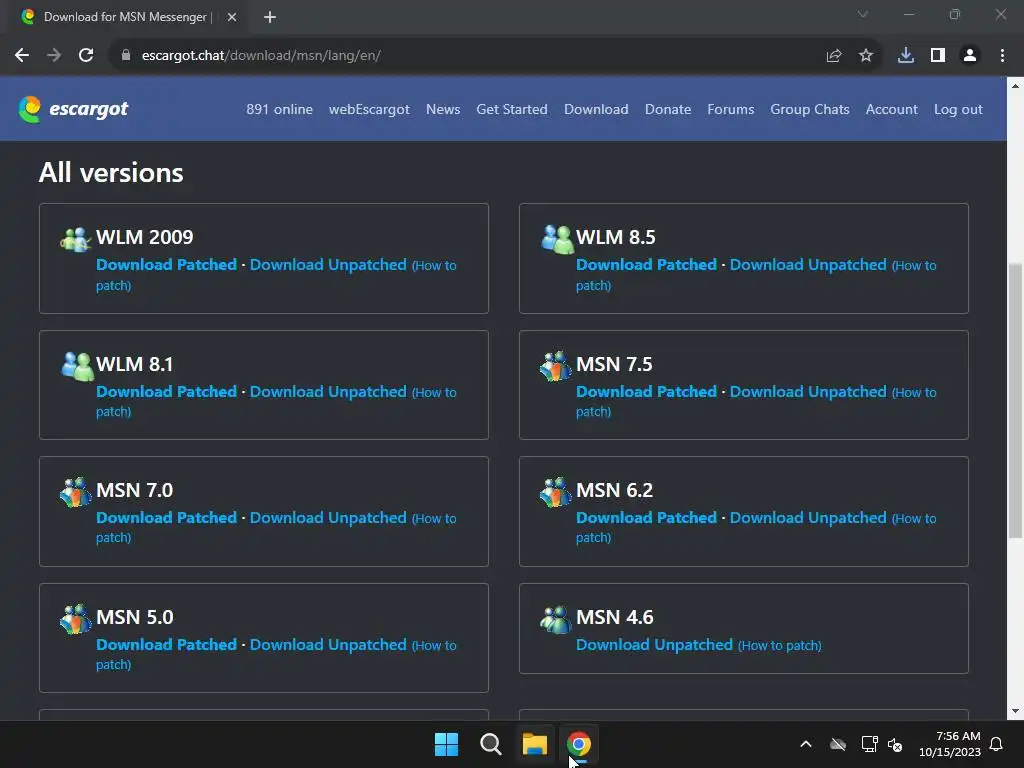This screenshot has height=768, width=1024.
Task: Click the scrollbar down arrow
Action: (x=1015, y=711)
